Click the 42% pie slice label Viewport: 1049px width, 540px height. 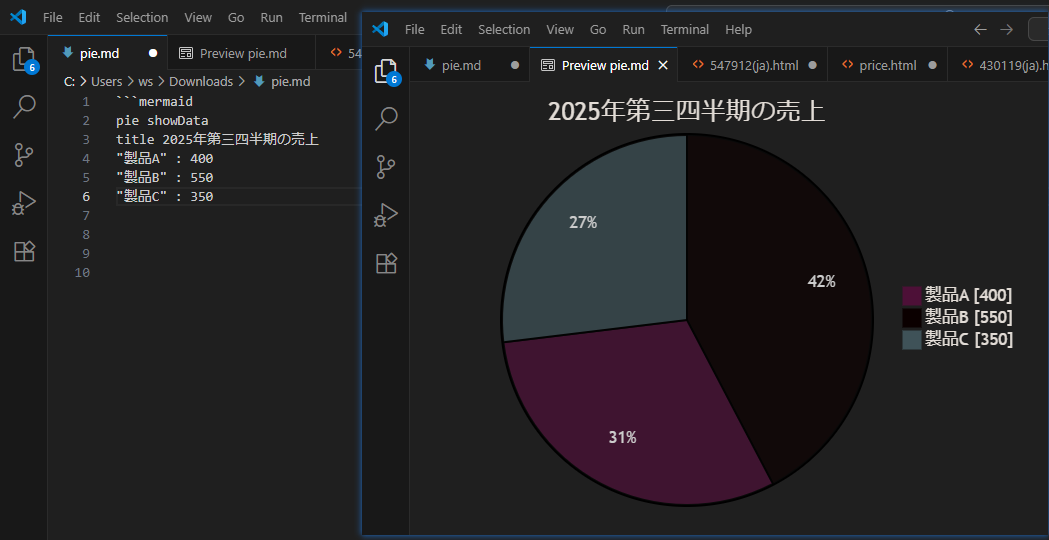pos(822,282)
